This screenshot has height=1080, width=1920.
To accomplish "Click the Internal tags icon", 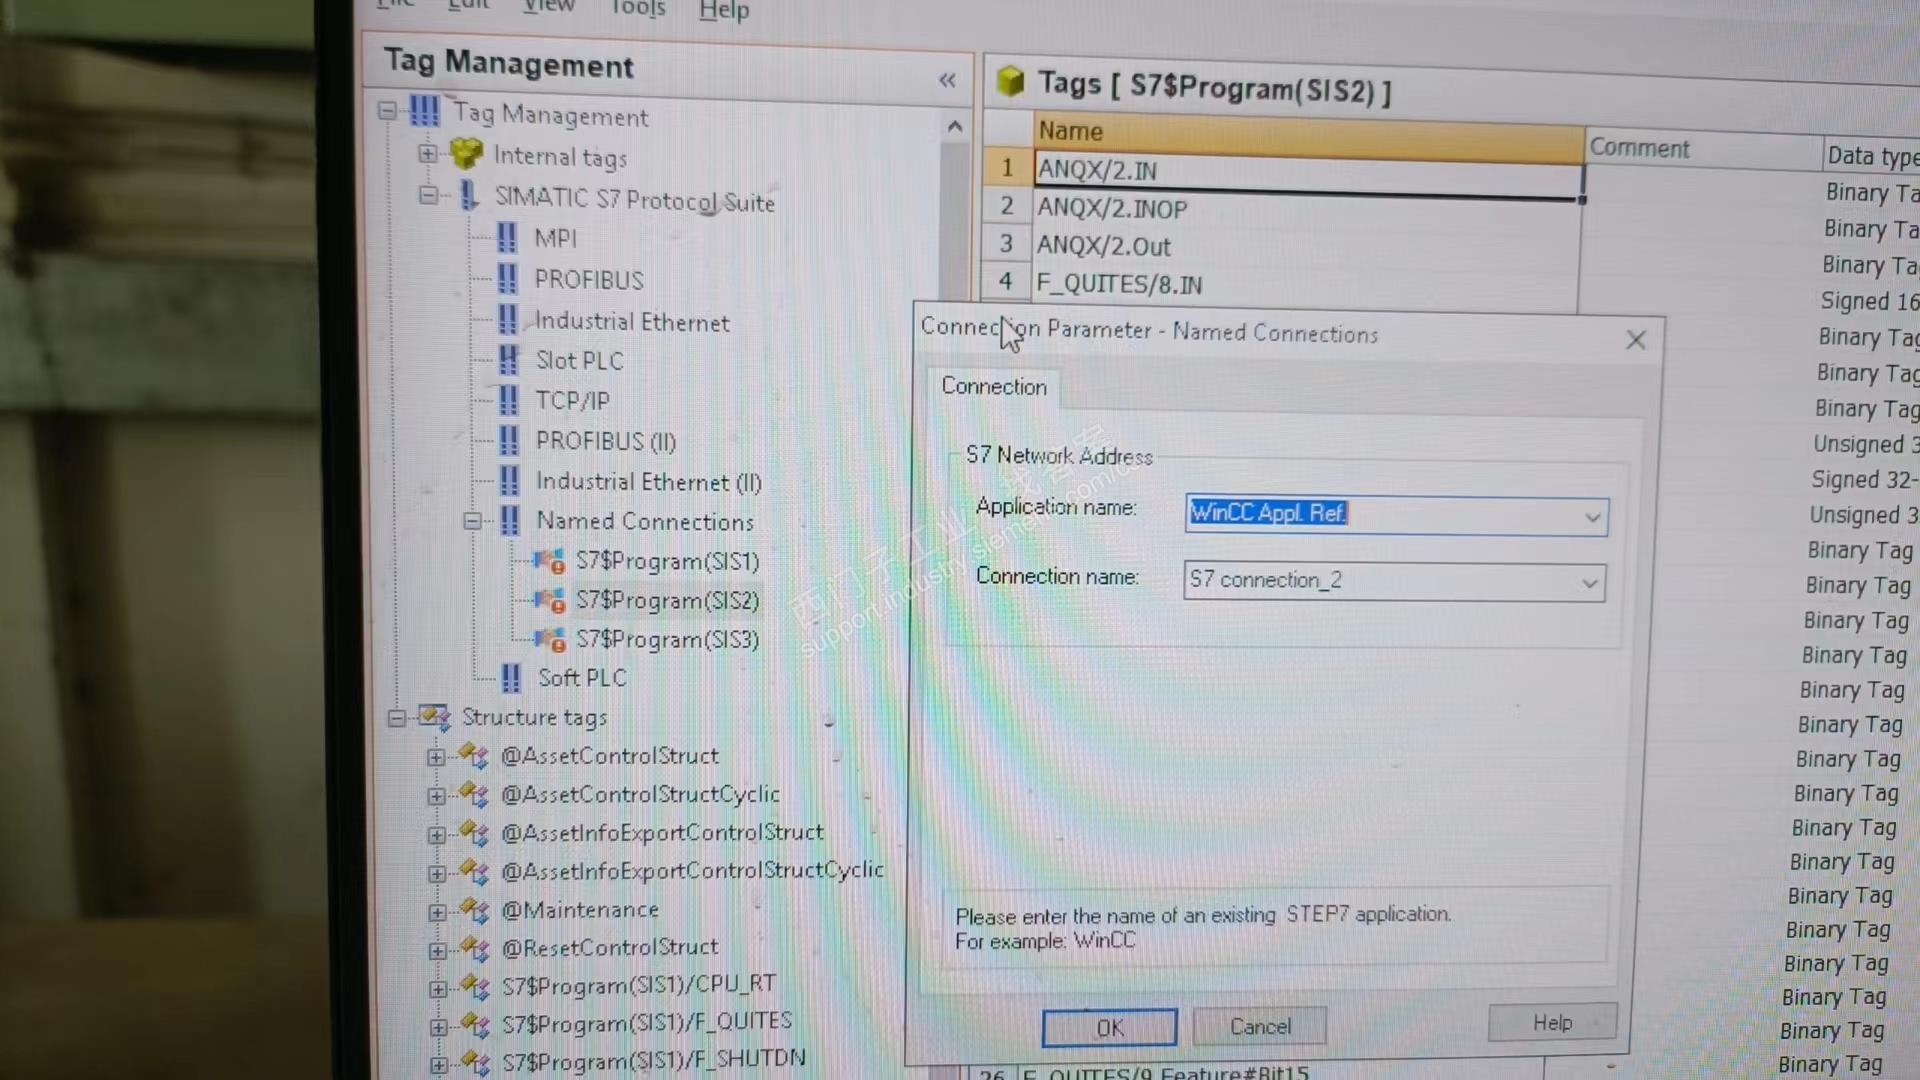I will [x=466, y=154].
